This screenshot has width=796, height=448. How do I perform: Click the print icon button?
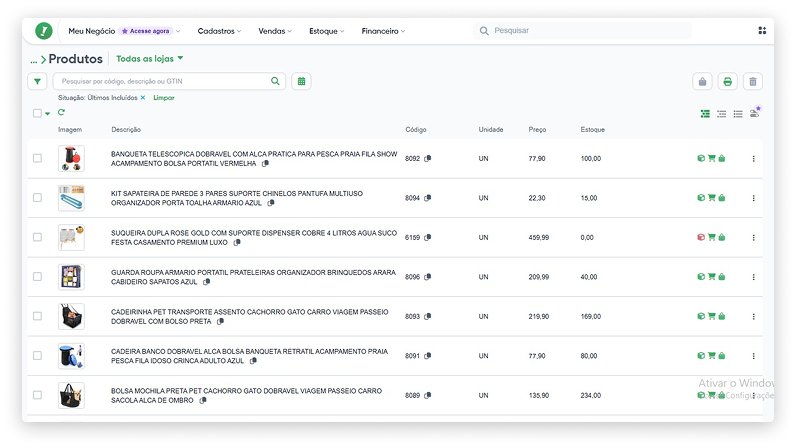[728, 82]
